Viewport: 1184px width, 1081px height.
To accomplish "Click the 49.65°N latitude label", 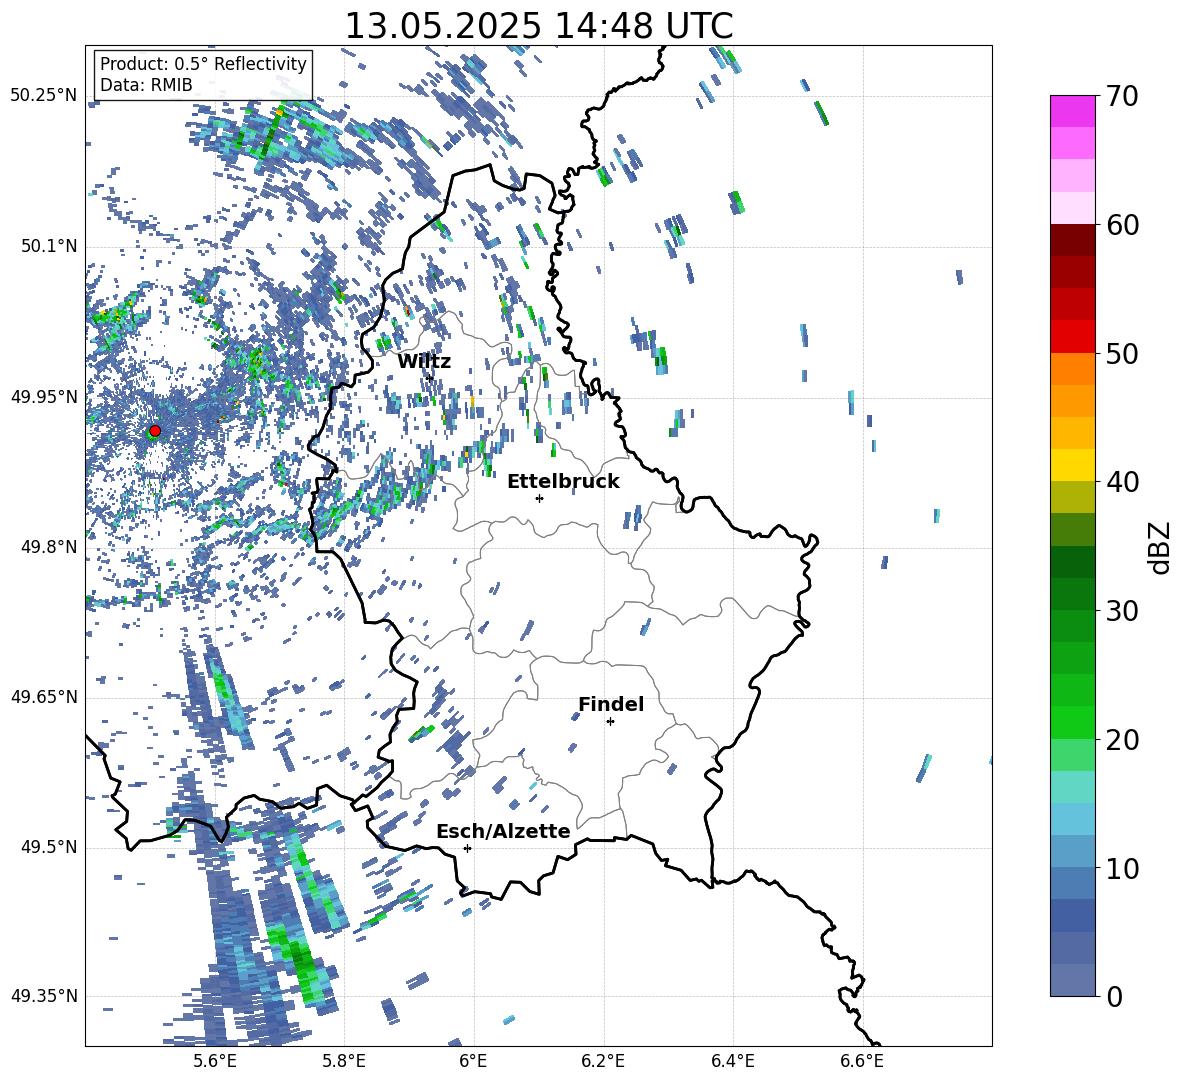I will [x=44, y=697].
